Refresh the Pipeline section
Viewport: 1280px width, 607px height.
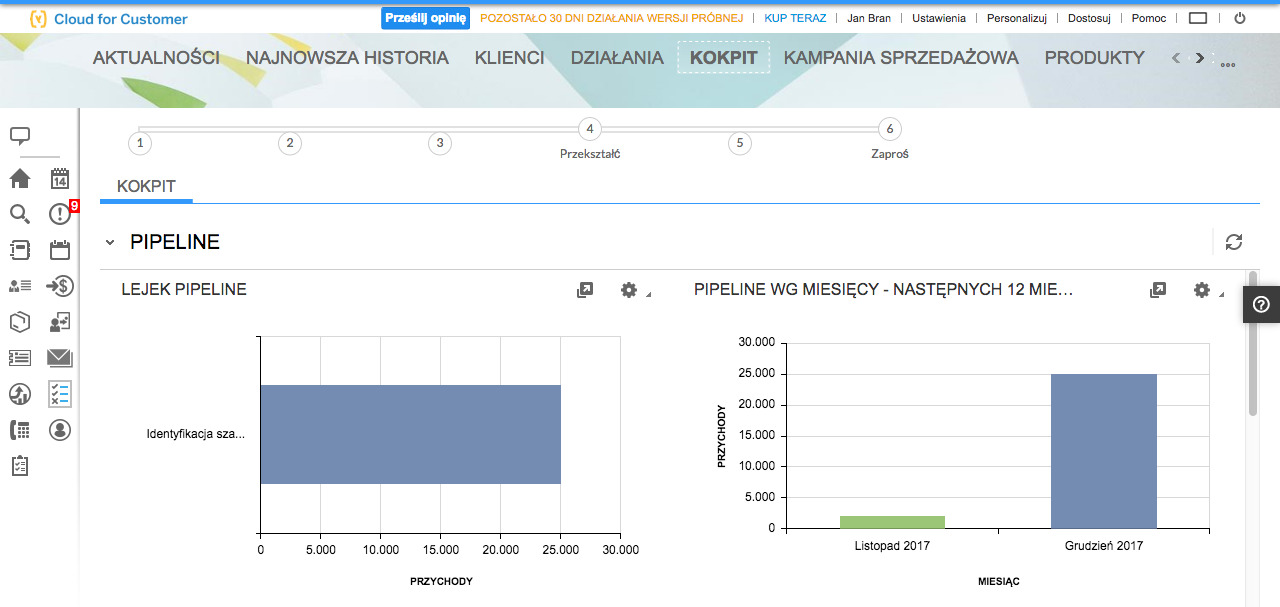coord(1234,242)
